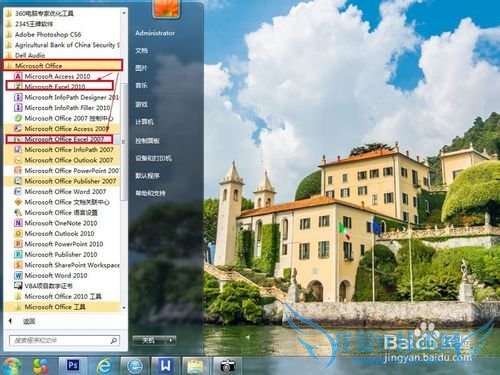
Task: Open Microsoft Office 语言设置 icon
Action: [18, 213]
